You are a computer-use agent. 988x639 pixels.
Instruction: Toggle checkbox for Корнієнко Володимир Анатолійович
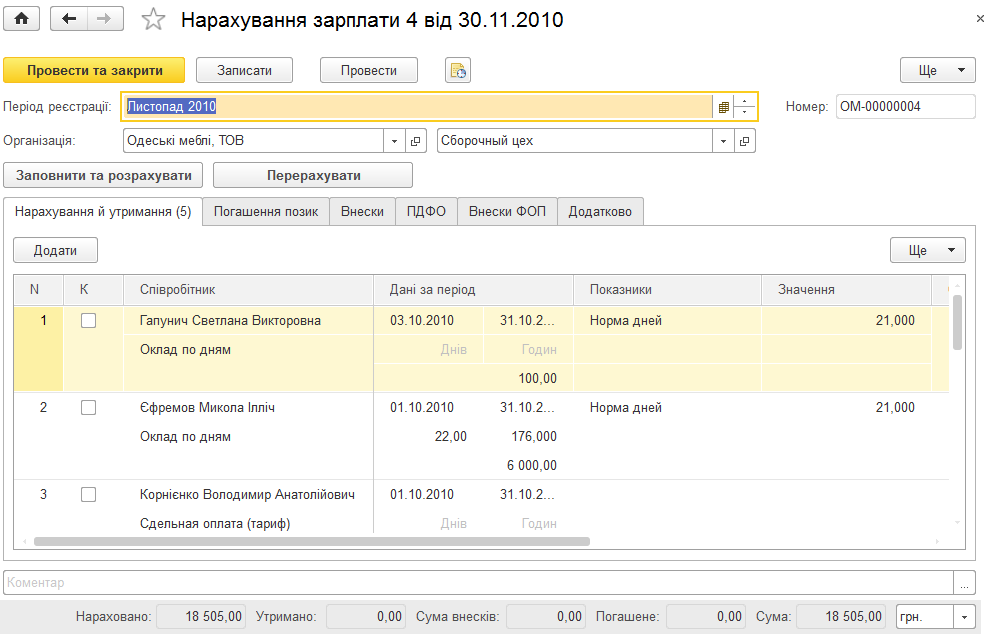(x=88, y=495)
